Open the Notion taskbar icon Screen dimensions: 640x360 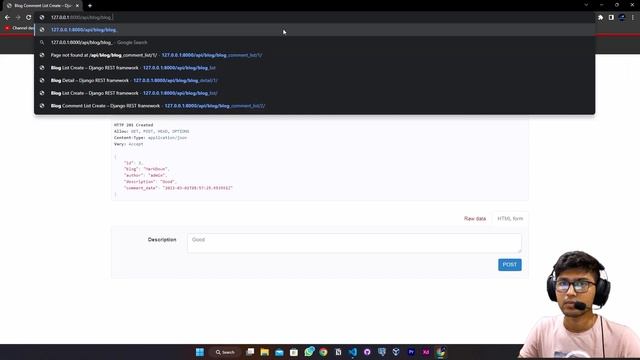[338, 352]
